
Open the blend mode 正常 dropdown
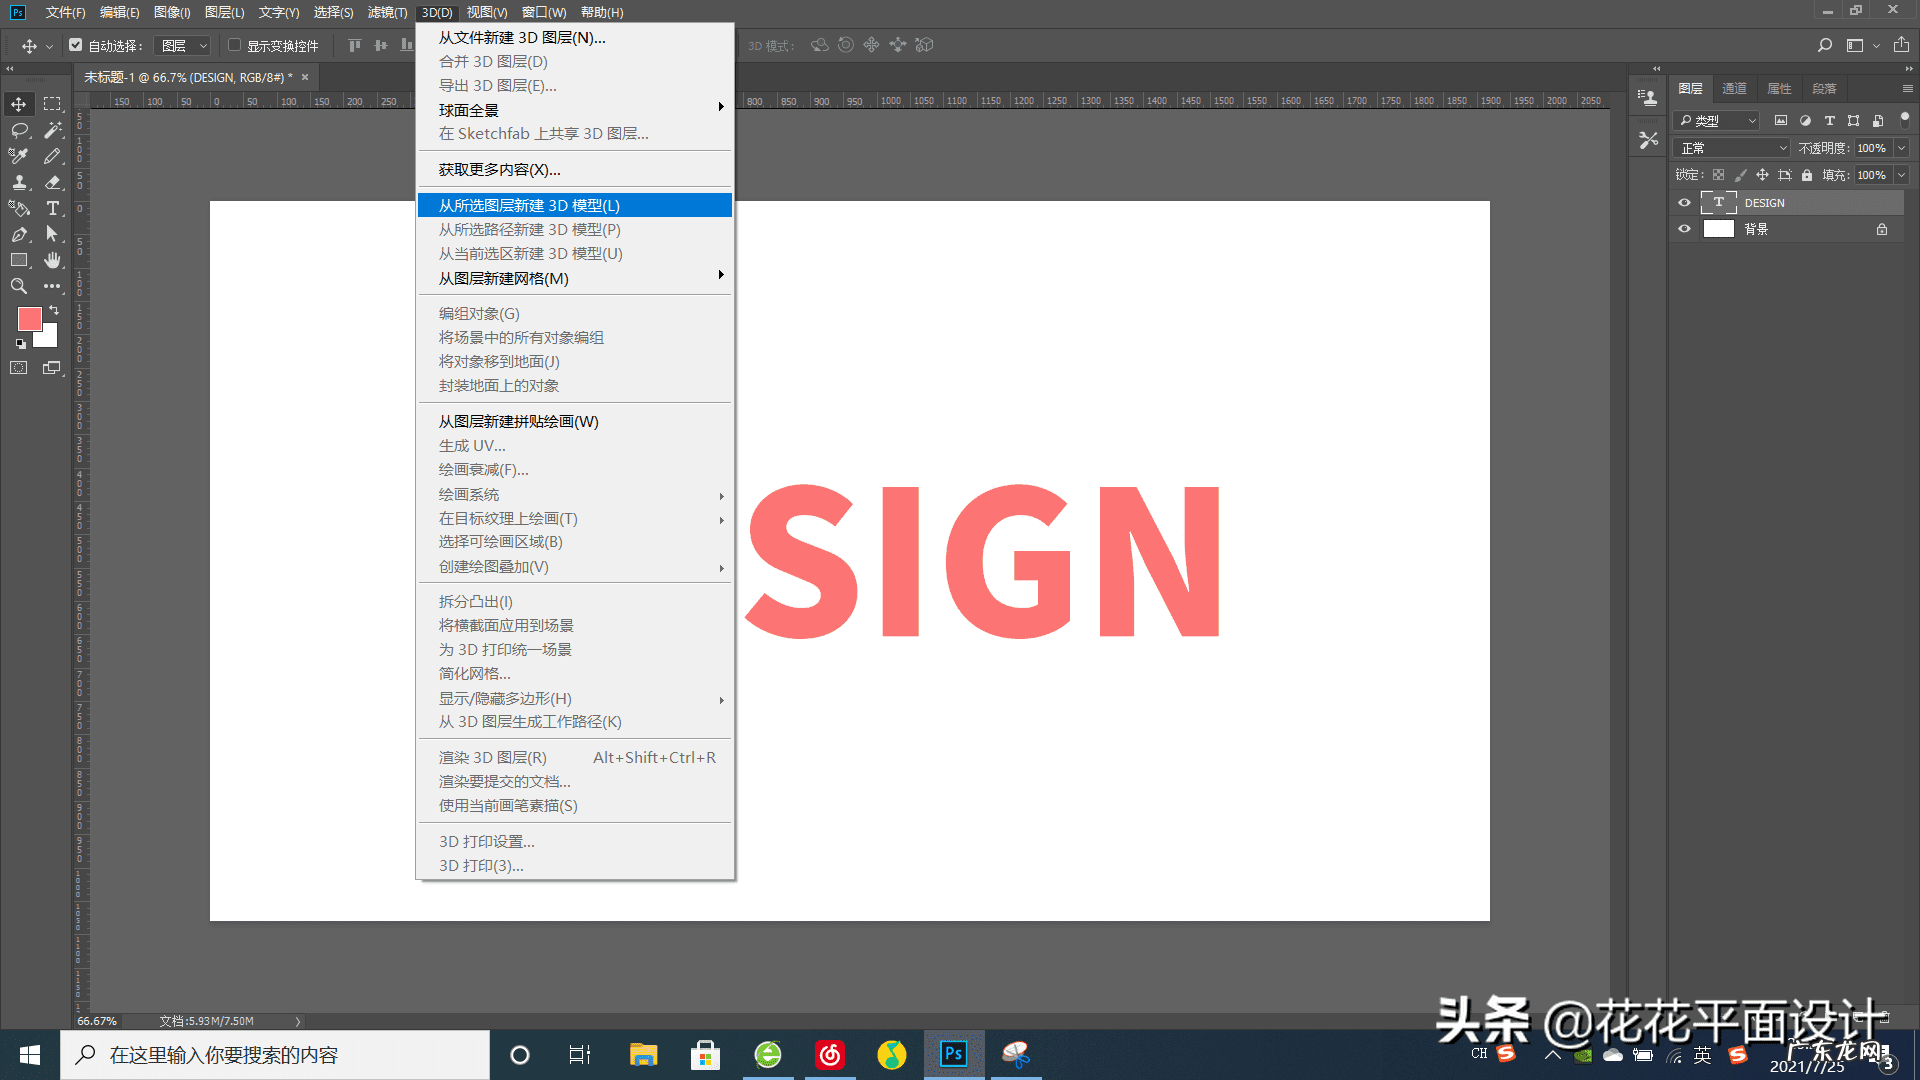[x=1733, y=148]
